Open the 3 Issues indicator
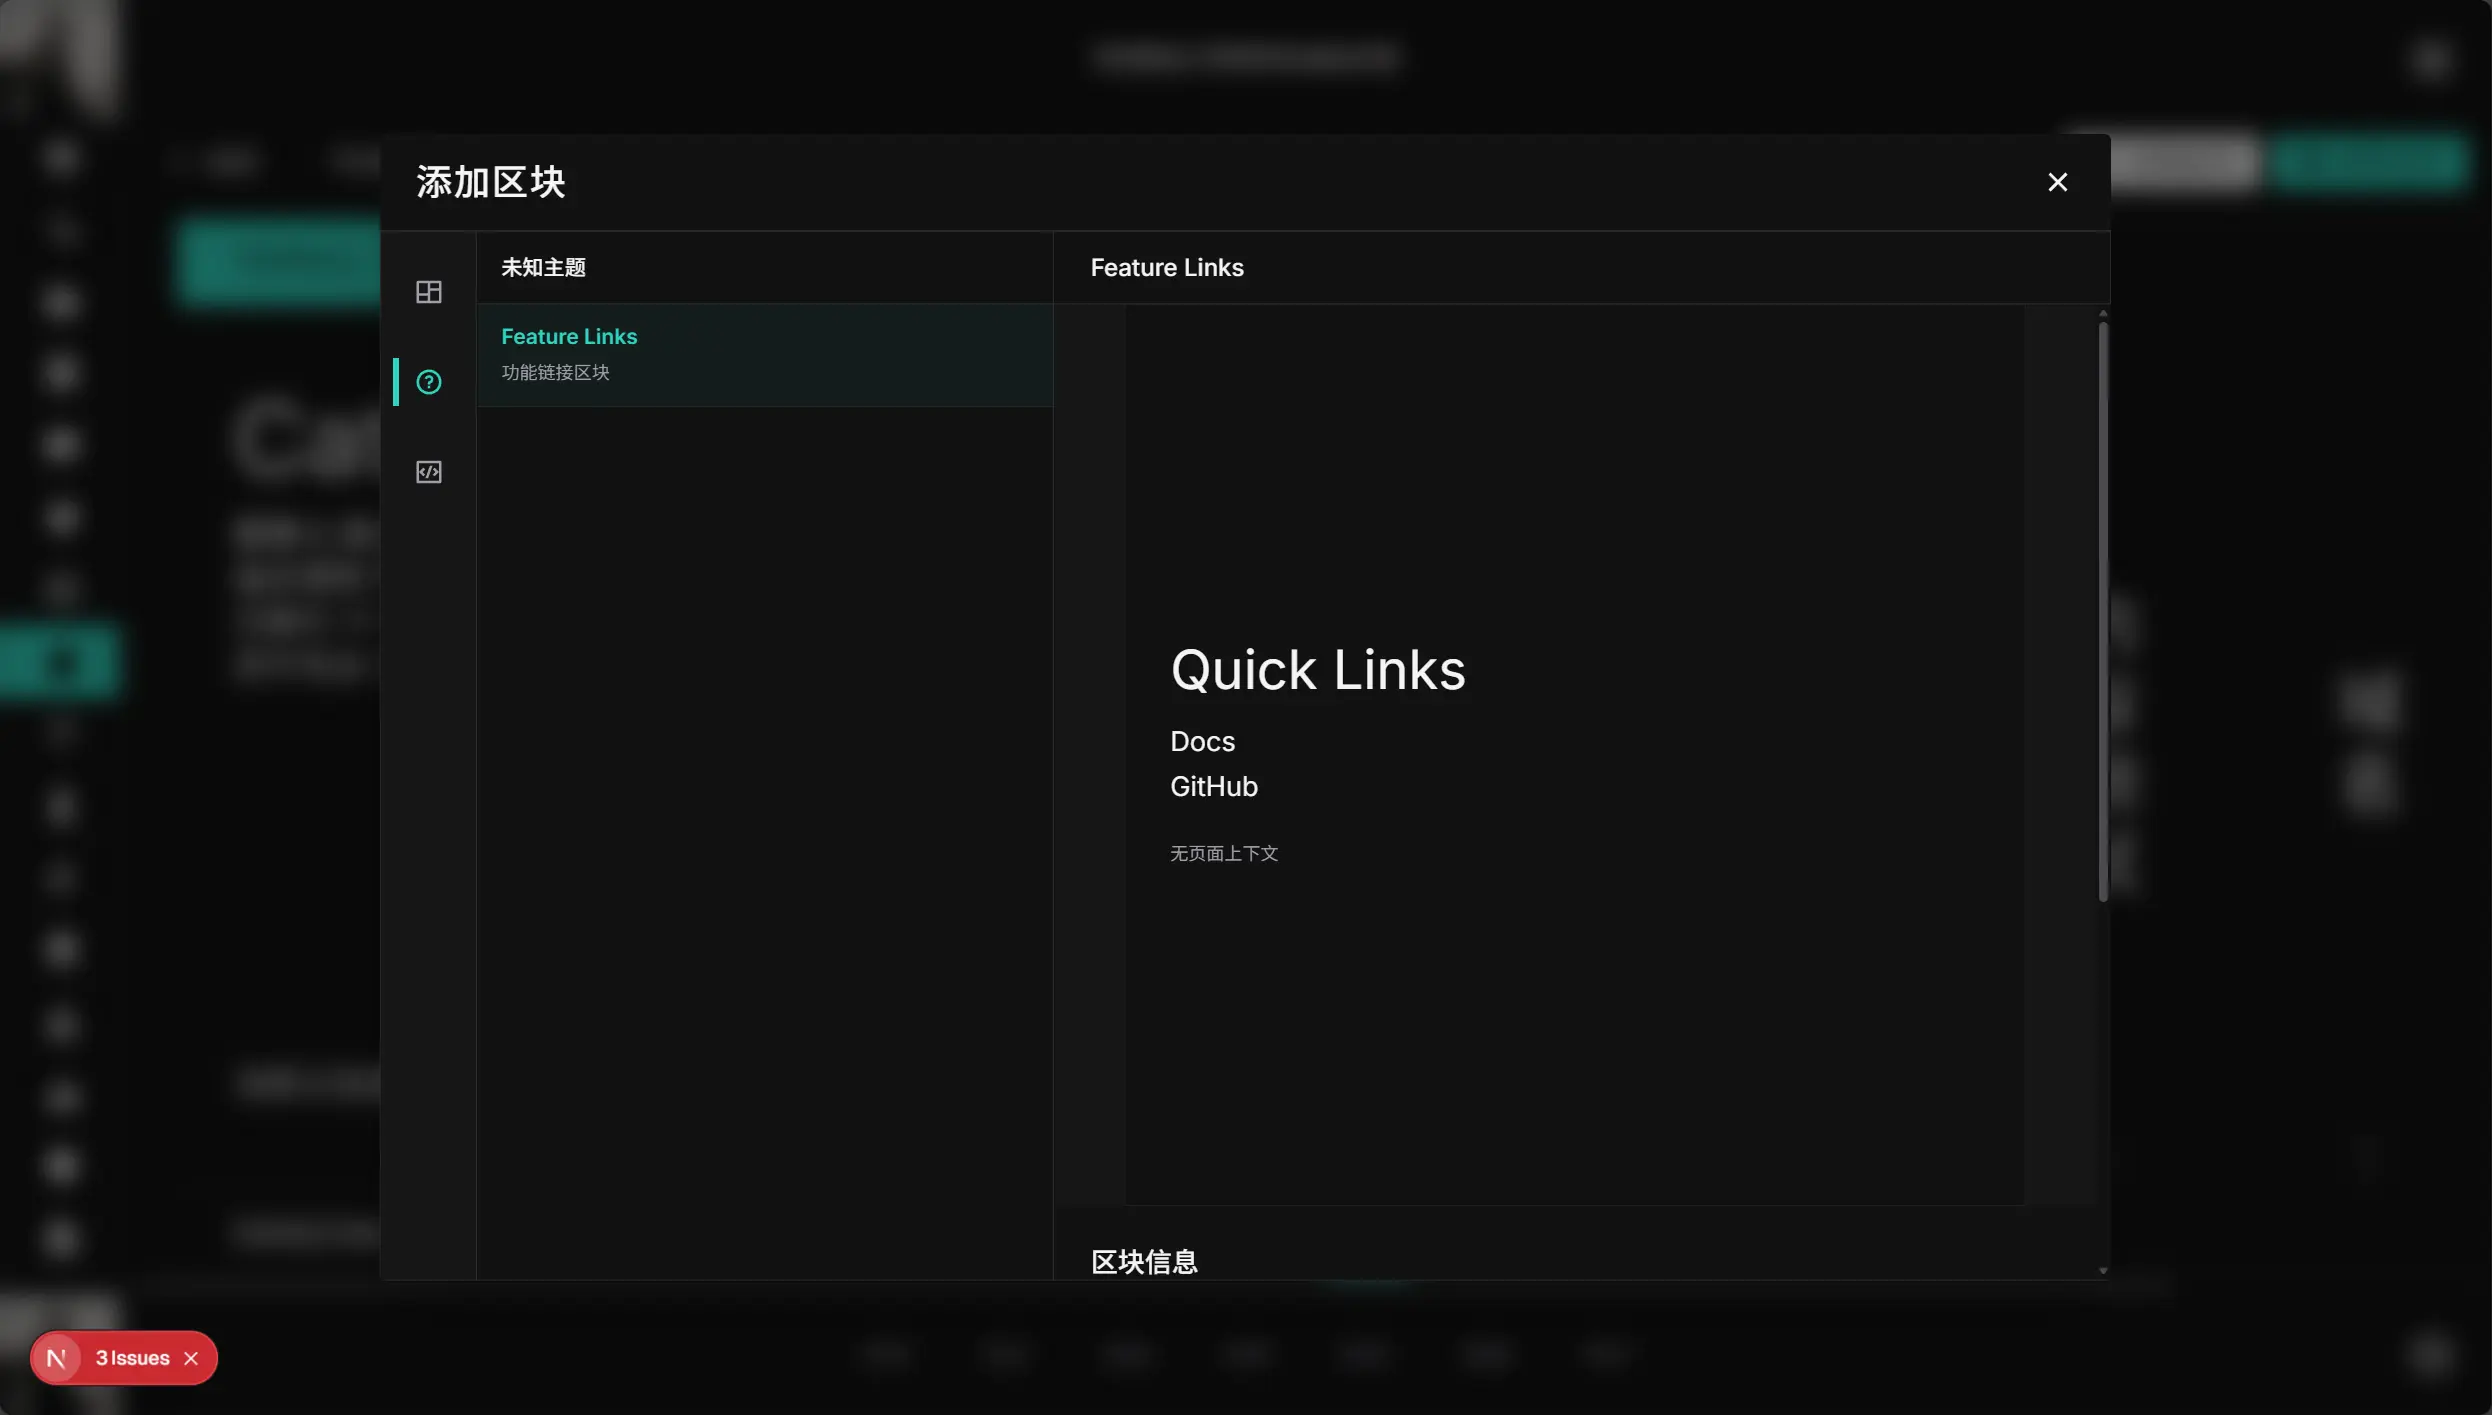This screenshot has height=1415, width=2492. click(x=132, y=1358)
